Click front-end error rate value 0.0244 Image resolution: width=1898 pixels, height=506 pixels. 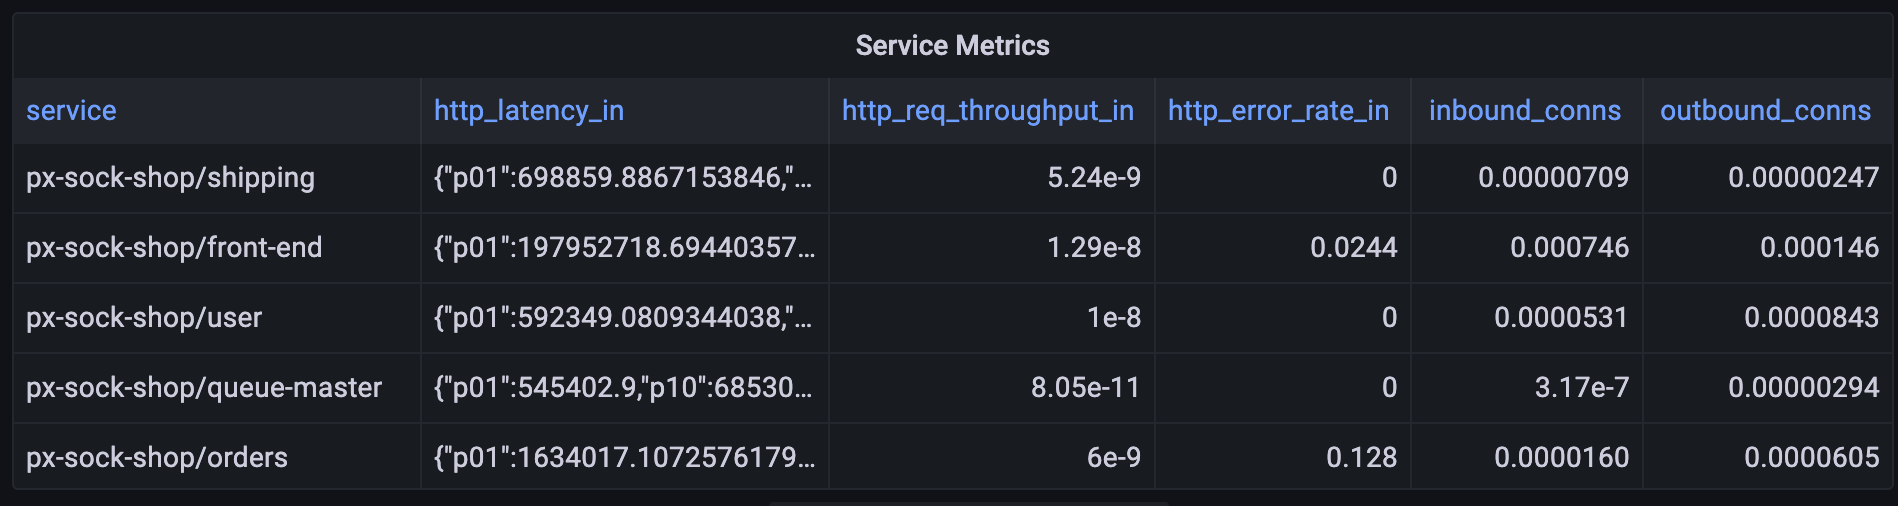point(1353,248)
